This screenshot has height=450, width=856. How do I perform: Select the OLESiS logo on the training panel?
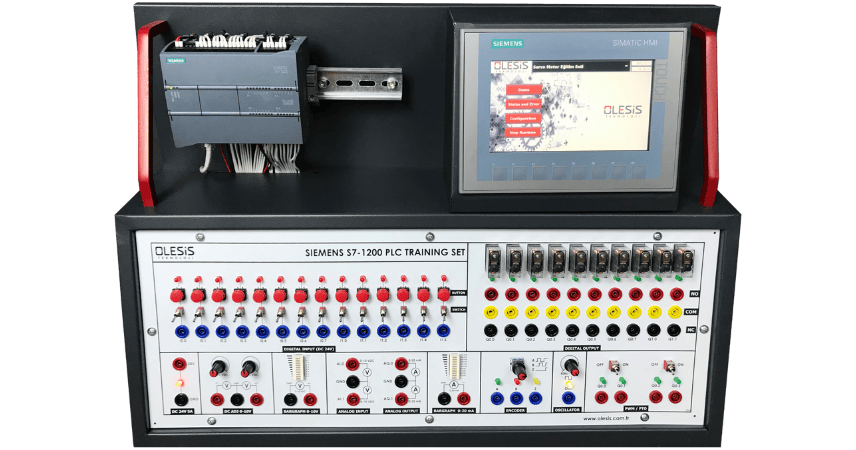tap(174, 253)
